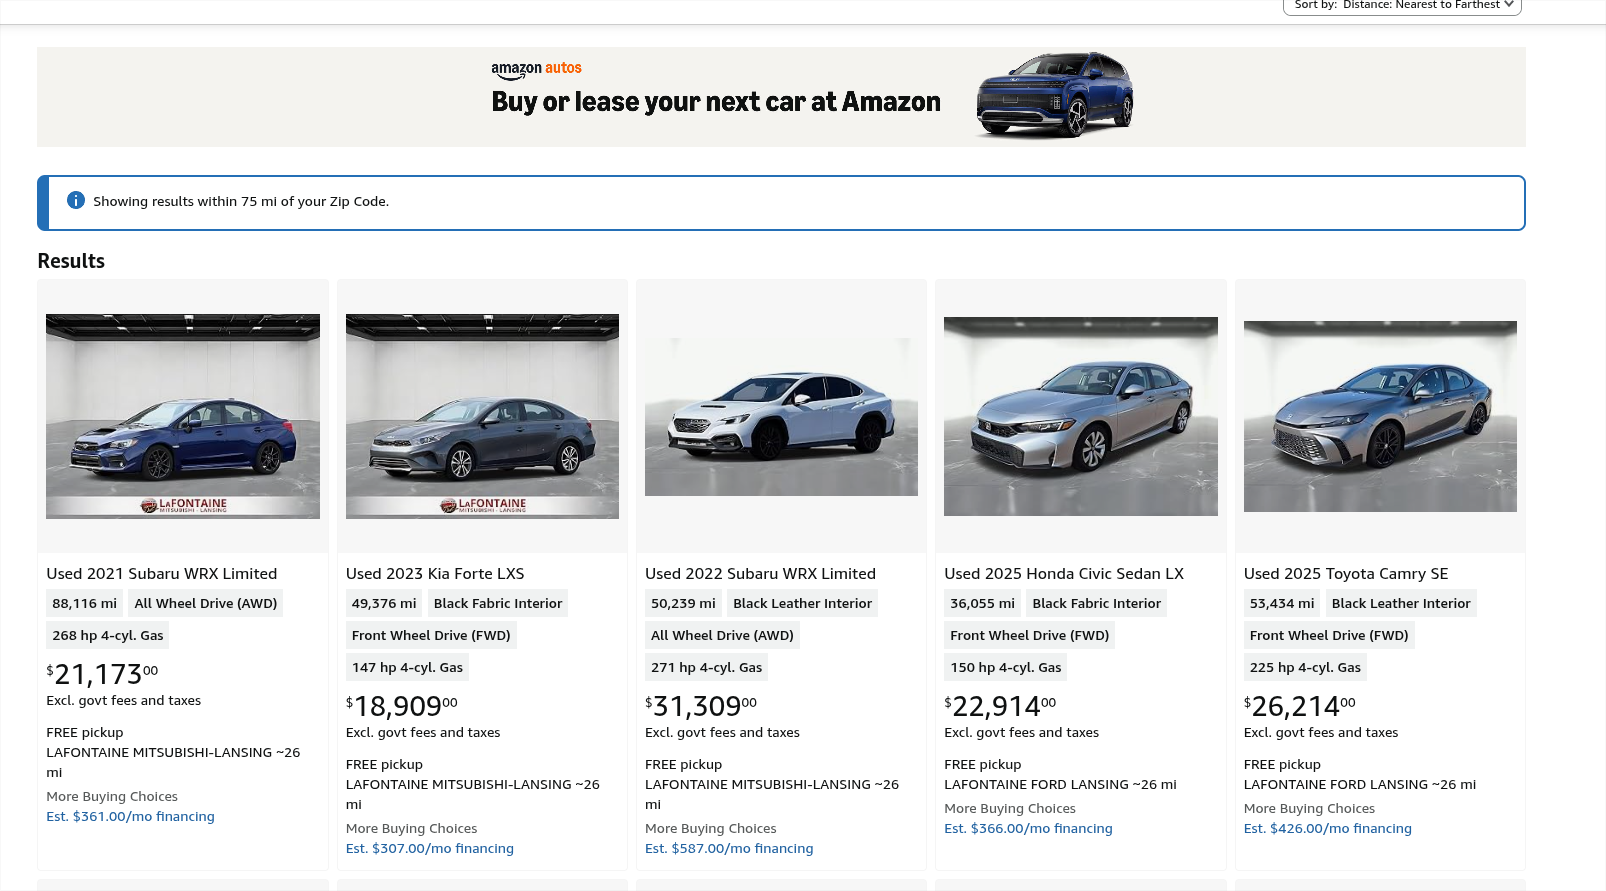This screenshot has height=891, width=1606.
Task: Click More Buying Choices under Honda Civic
Action: pyautogui.click(x=1010, y=809)
